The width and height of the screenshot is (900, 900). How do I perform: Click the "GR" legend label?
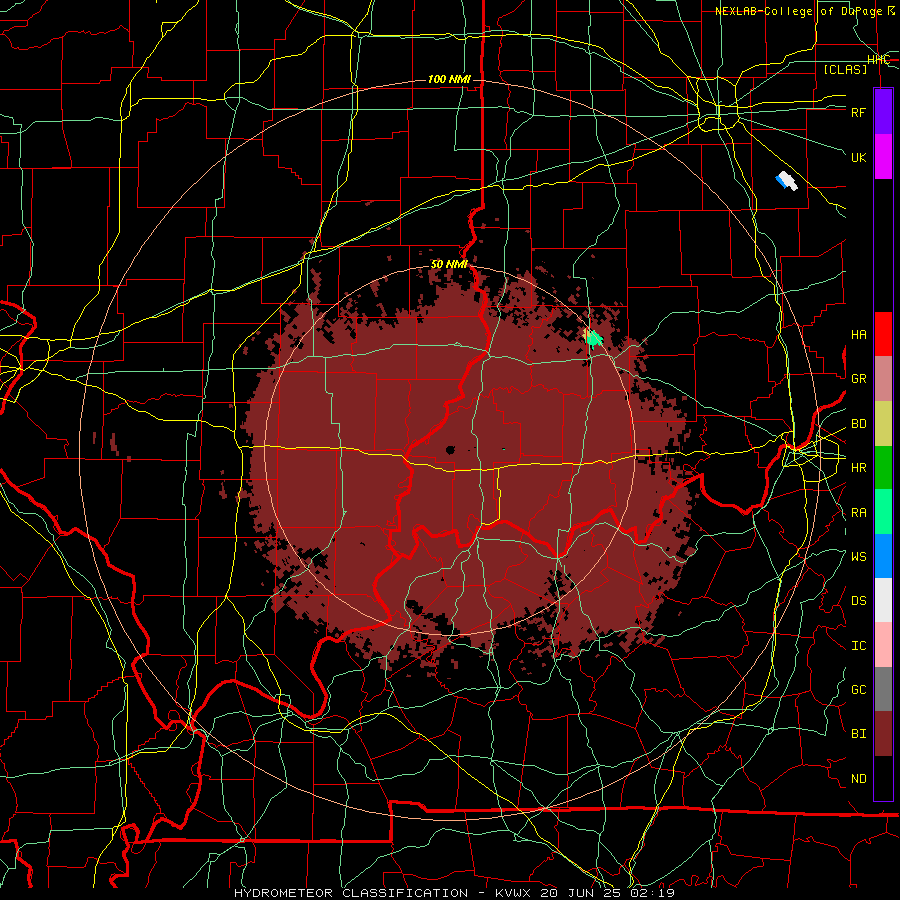point(858,379)
